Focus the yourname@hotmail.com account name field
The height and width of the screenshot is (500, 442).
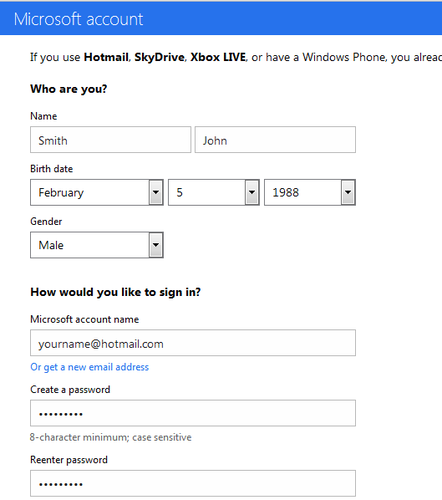[x=193, y=343]
